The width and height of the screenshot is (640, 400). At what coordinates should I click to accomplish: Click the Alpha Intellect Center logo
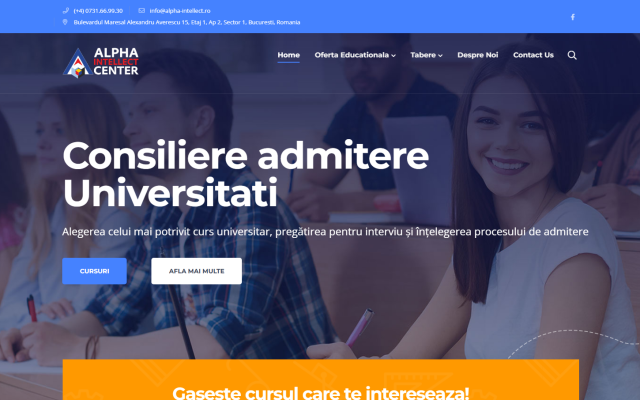click(101, 62)
